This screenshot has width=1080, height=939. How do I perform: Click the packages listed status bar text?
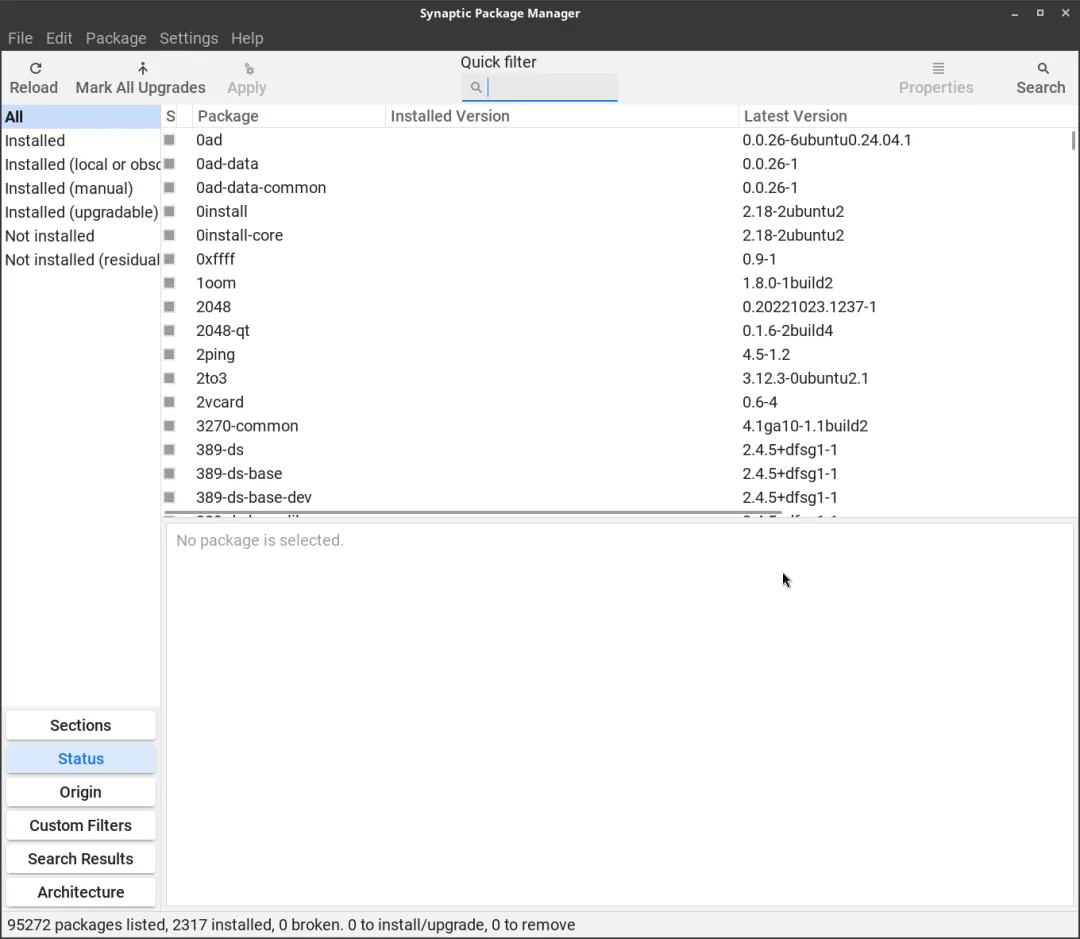pyautogui.click(x=291, y=925)
